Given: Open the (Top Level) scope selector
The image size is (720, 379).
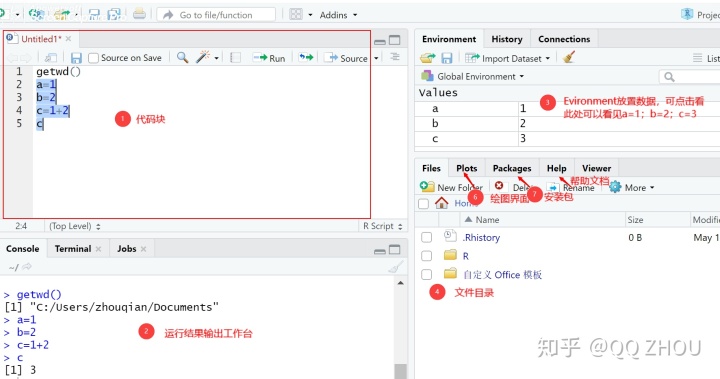Looking at the screenshot, I should pyautogui.click(x=75, y=226).
